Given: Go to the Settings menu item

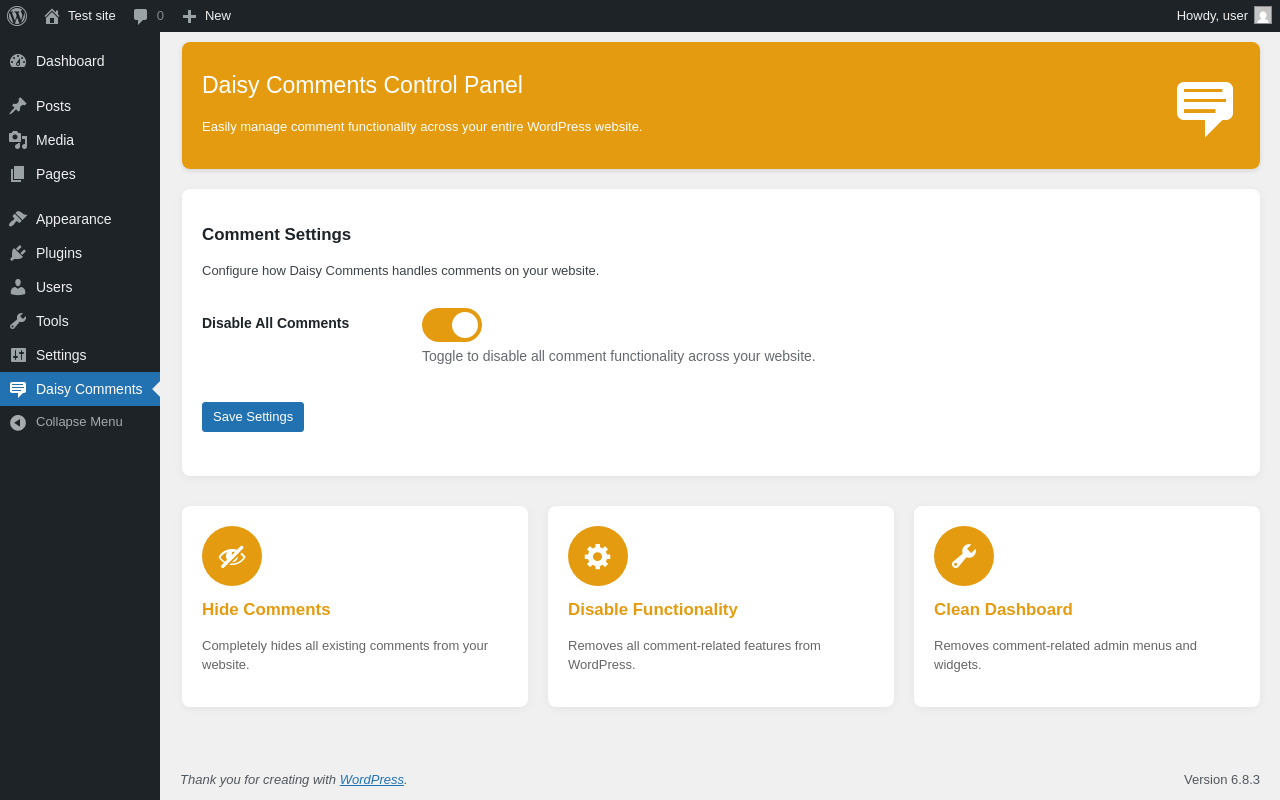Looking at the screenshot, I should pos(61,355).
